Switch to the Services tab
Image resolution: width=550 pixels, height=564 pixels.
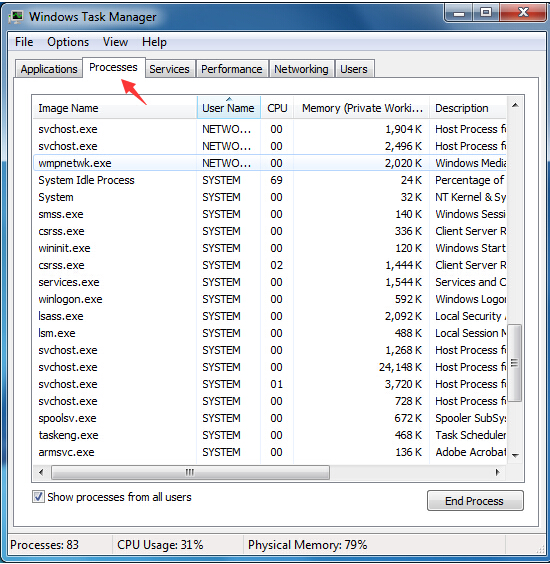(169, 69)
